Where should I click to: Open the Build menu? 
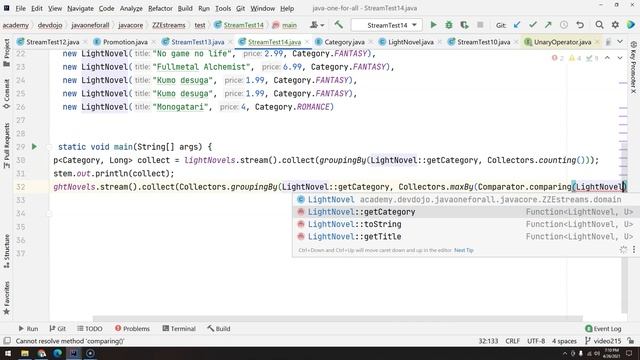click(x=185, y=8)
